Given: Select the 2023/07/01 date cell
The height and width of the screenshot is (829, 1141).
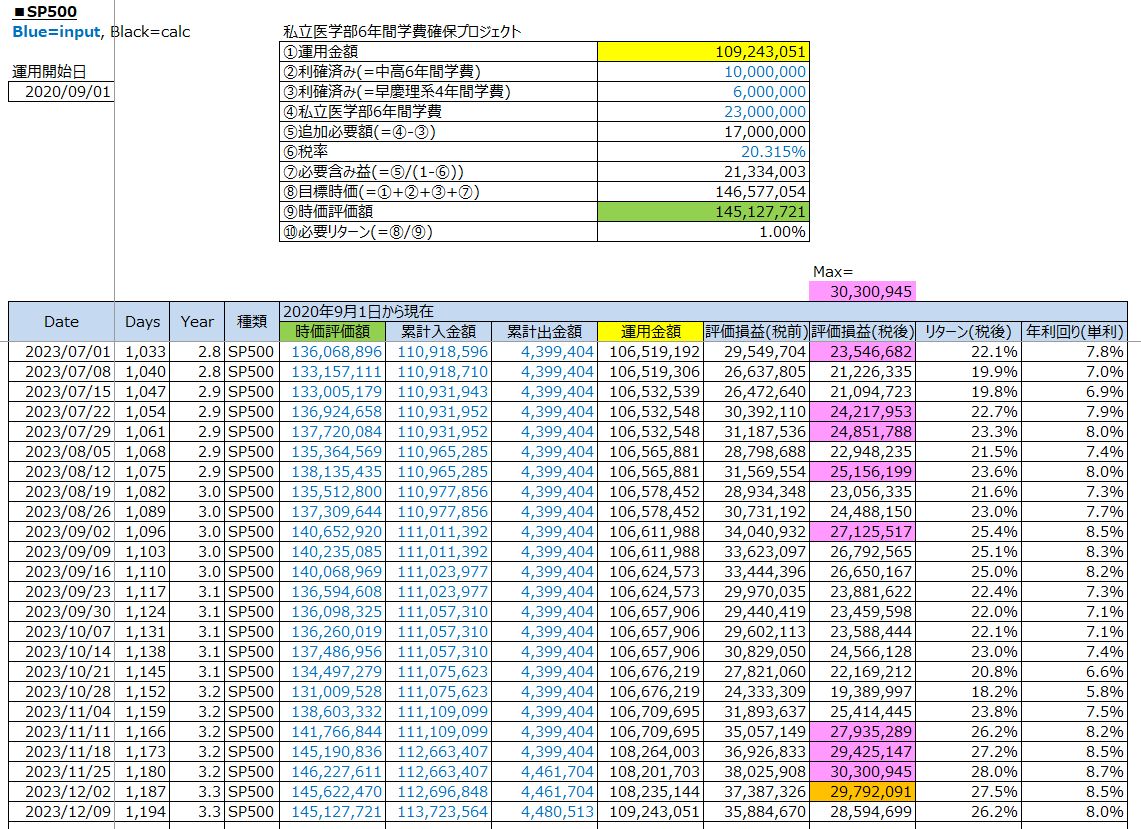Looking at the screenshot, I should coord(61,352).
